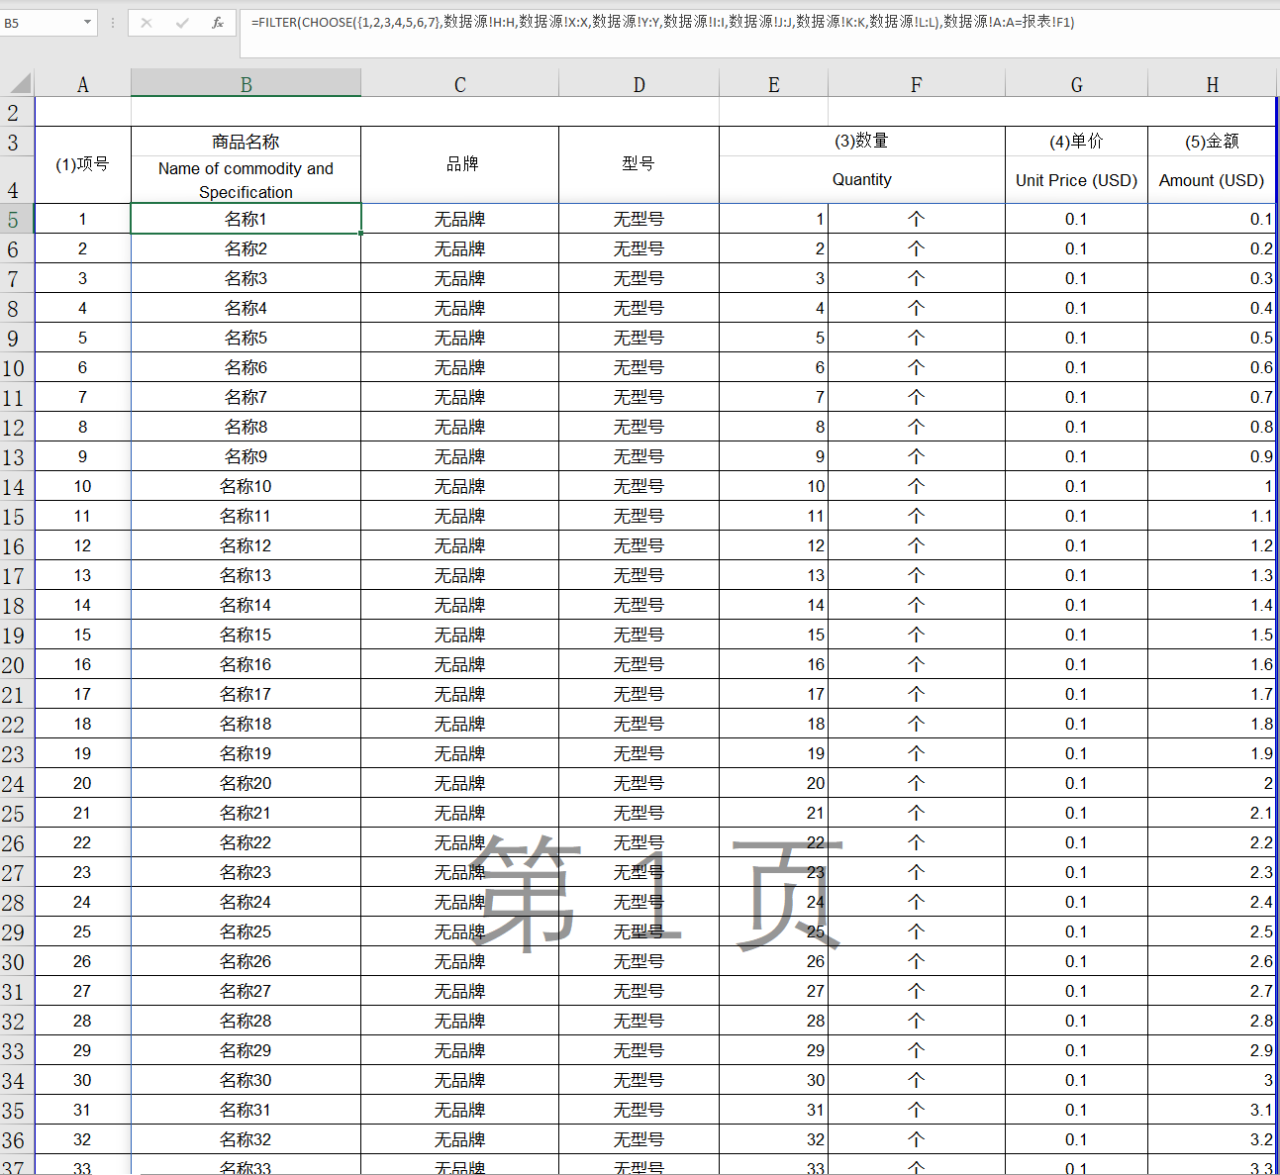The width and height of the screenshot is (1280, 1175).
Task: Select cell containing '名称32'
Action: 246,1139
